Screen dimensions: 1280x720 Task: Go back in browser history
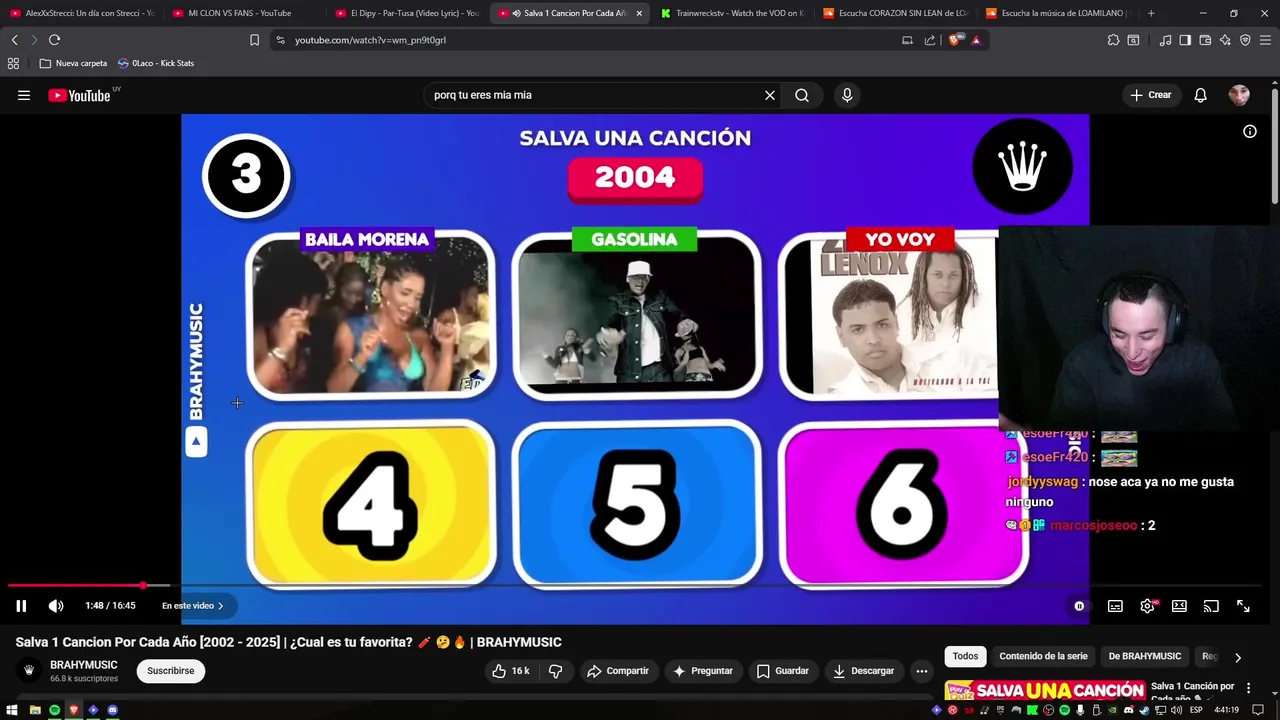[14, 40]
